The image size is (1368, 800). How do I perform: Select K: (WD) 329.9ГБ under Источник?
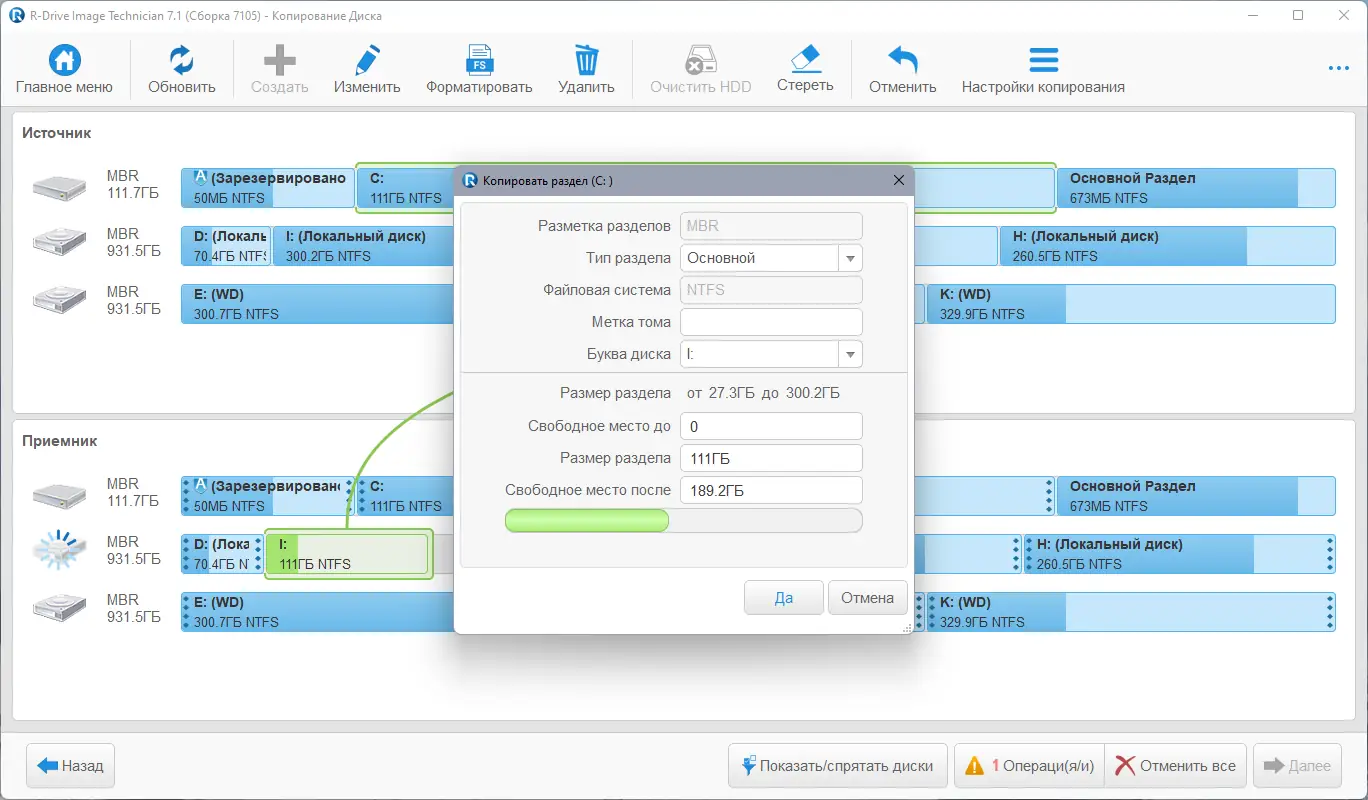[x=1131, y=304]
